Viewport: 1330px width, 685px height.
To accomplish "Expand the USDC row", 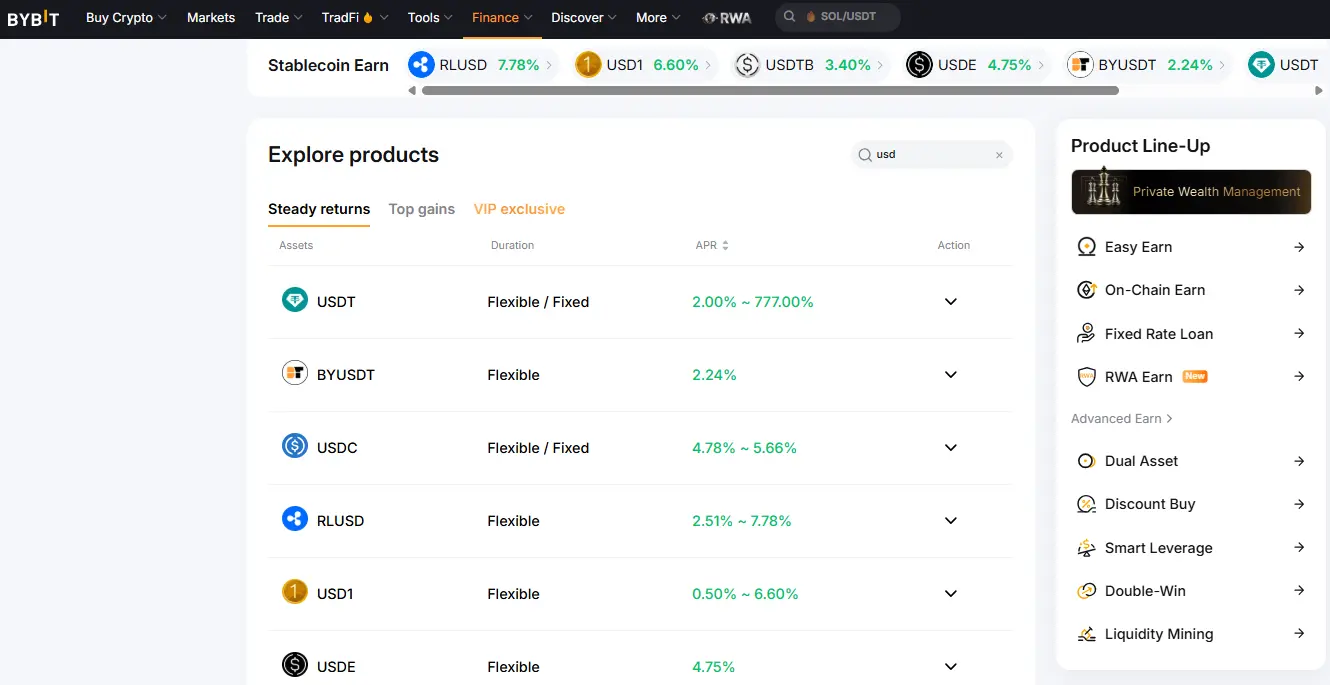I will point(951,448).
